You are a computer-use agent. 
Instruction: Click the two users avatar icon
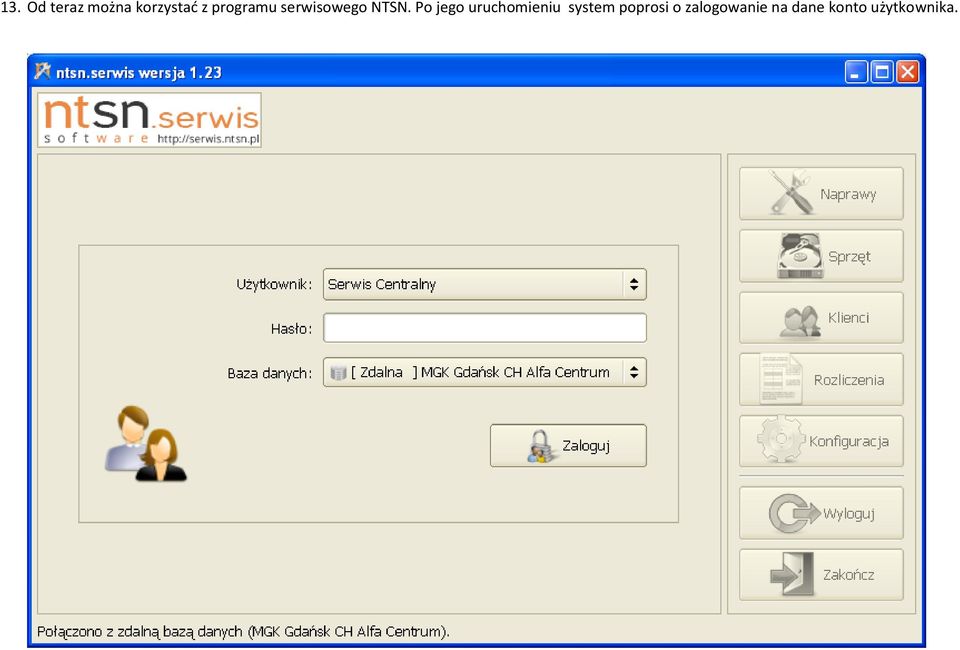(x=146, y=443)
